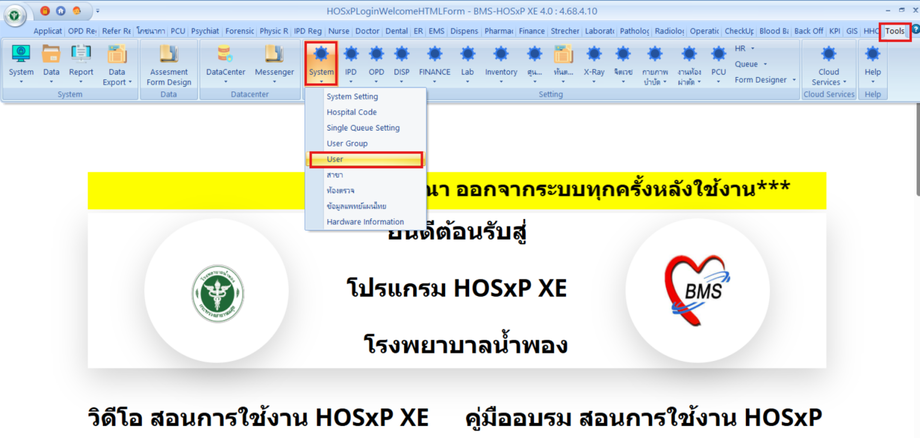Choose Hardware Information menu item
Screen dimensions: 920x438
365,222
